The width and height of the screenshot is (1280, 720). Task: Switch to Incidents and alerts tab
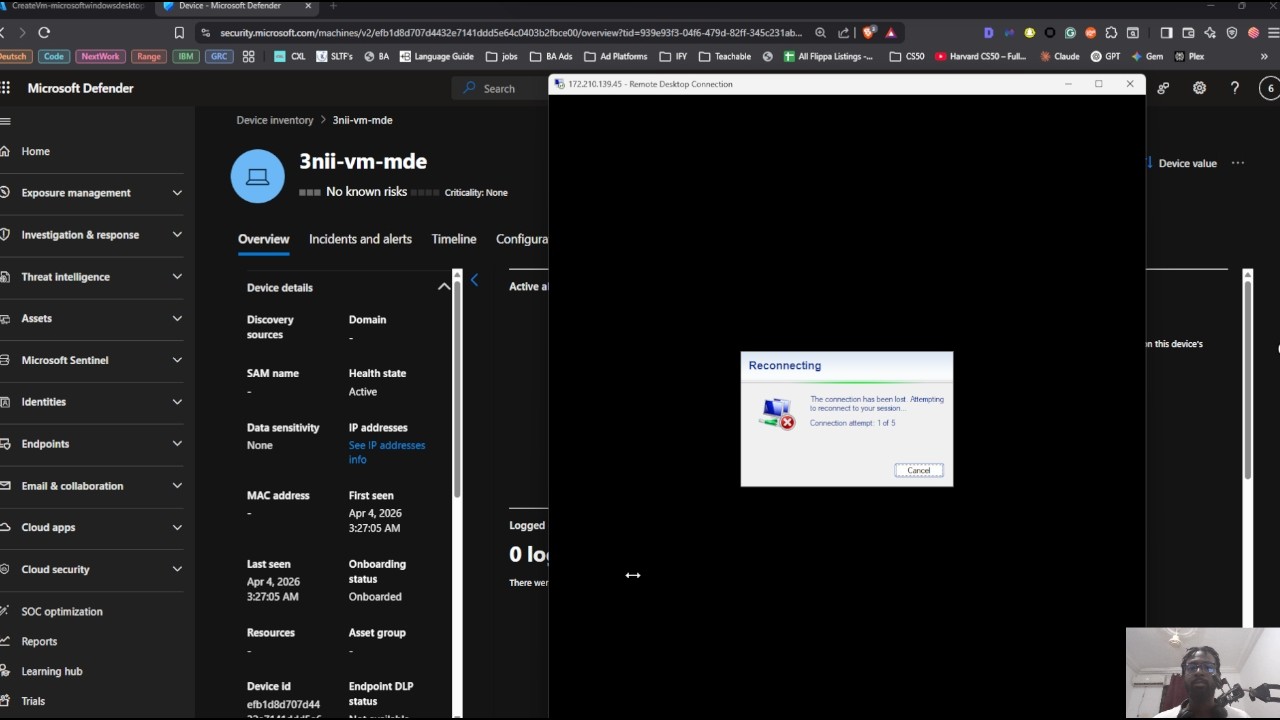(x=360, y=239)
